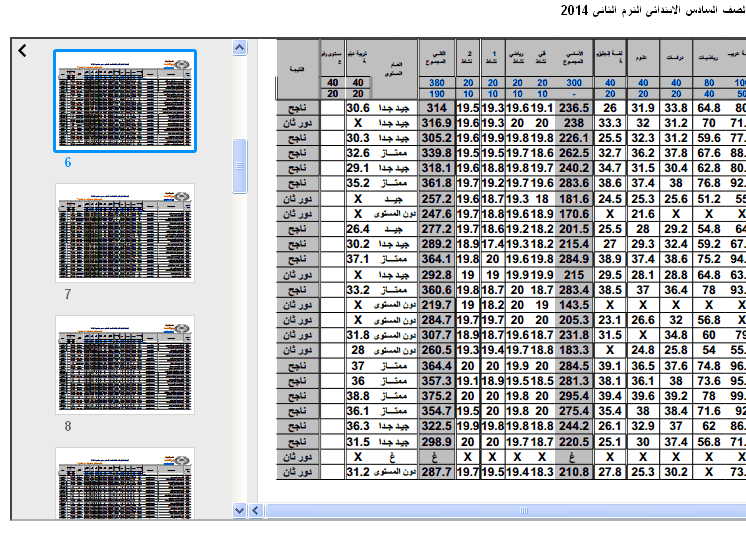This screenshot has height=534, width=746.
Task: Click religion score cell 37.1
Action: tap(358, 259)
